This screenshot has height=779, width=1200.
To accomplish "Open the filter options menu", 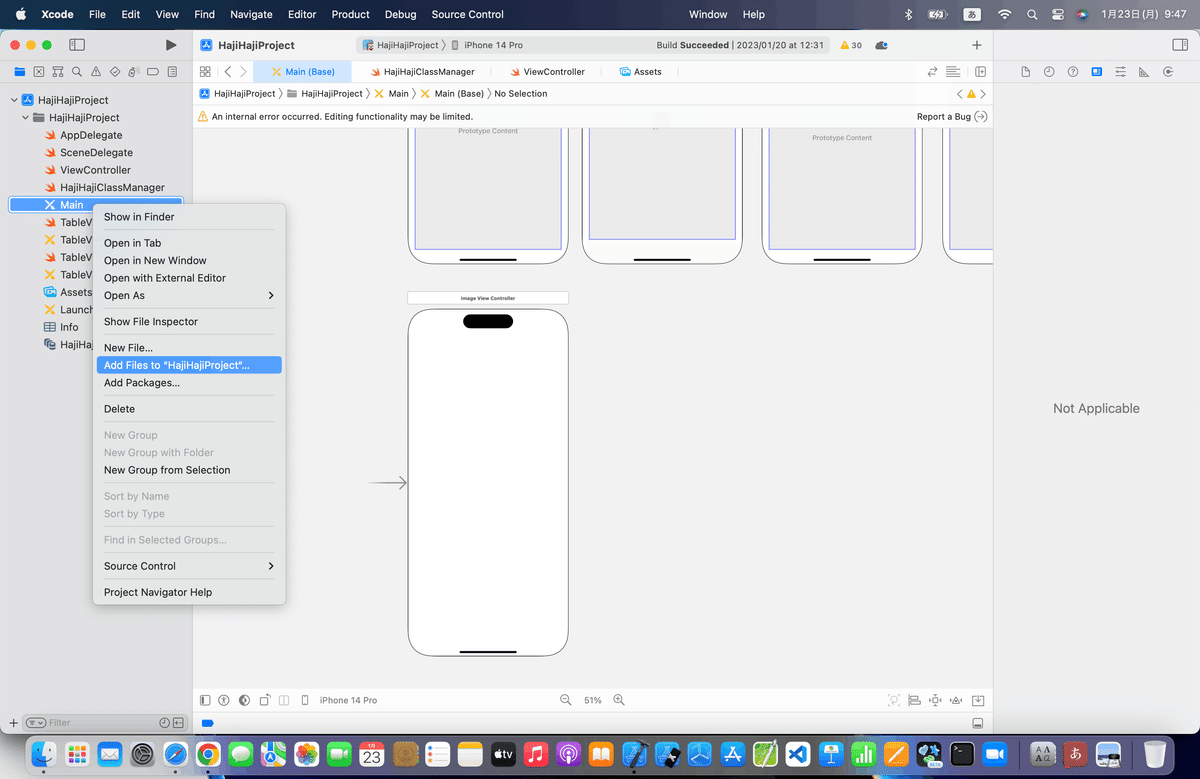I will pyautogui.click(x=35, y=722).
